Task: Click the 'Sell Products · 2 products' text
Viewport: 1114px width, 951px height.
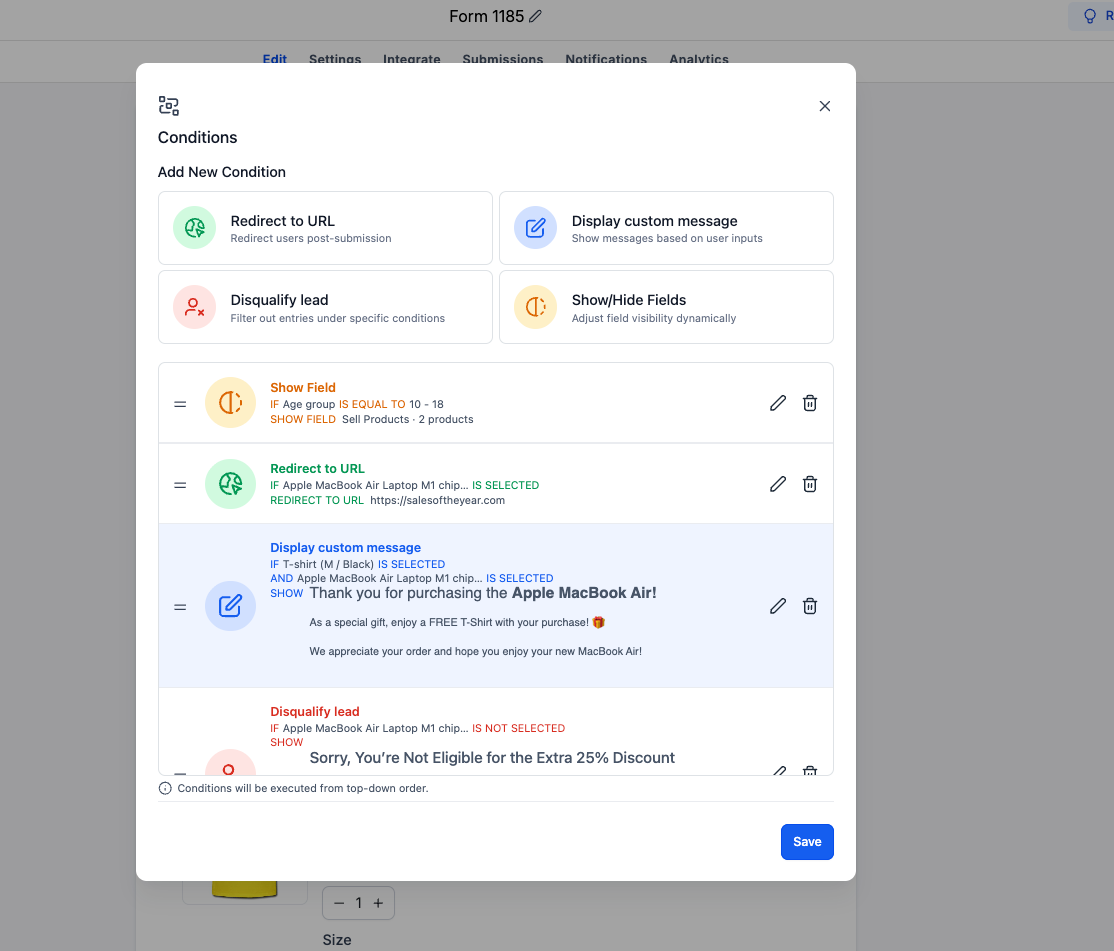Action: pos(408,419)
